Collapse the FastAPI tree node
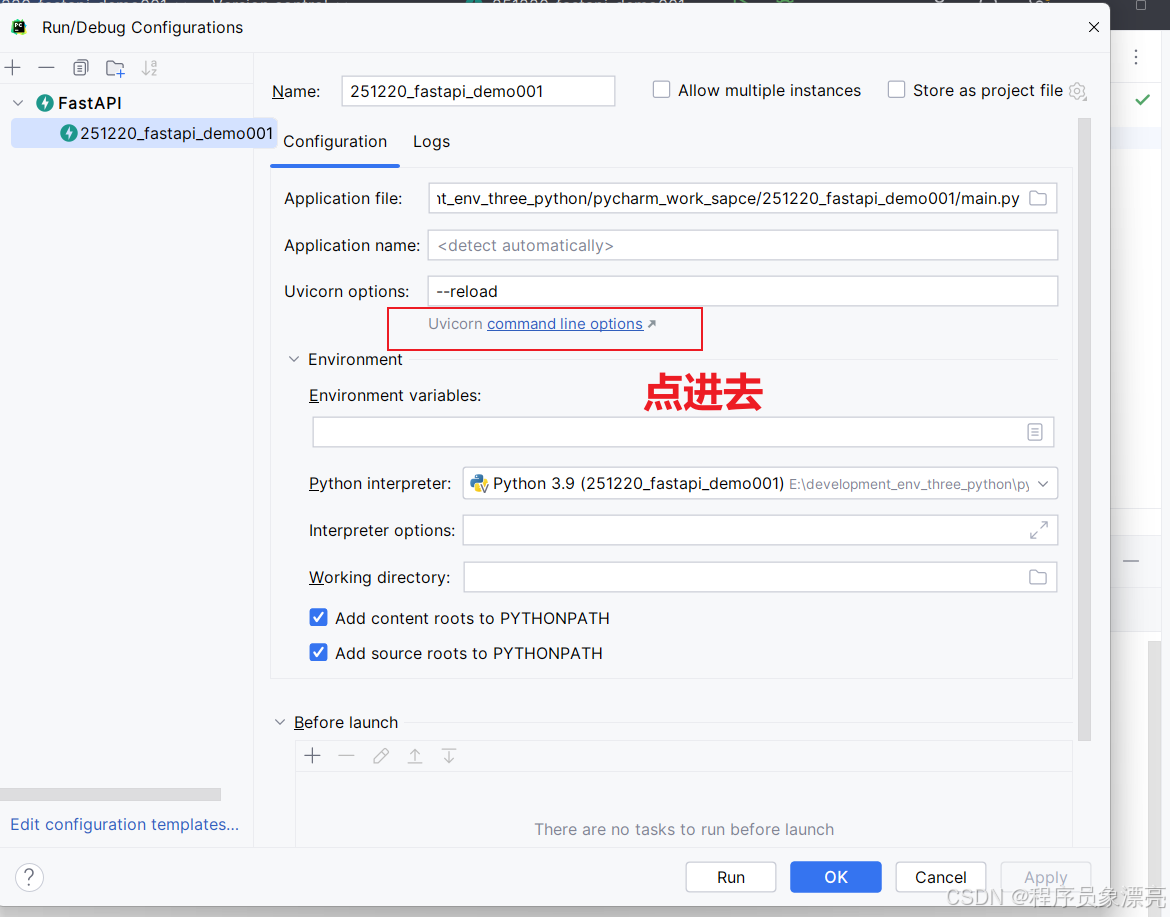Viewport: 1170px width, 917px height. (19, 103)
